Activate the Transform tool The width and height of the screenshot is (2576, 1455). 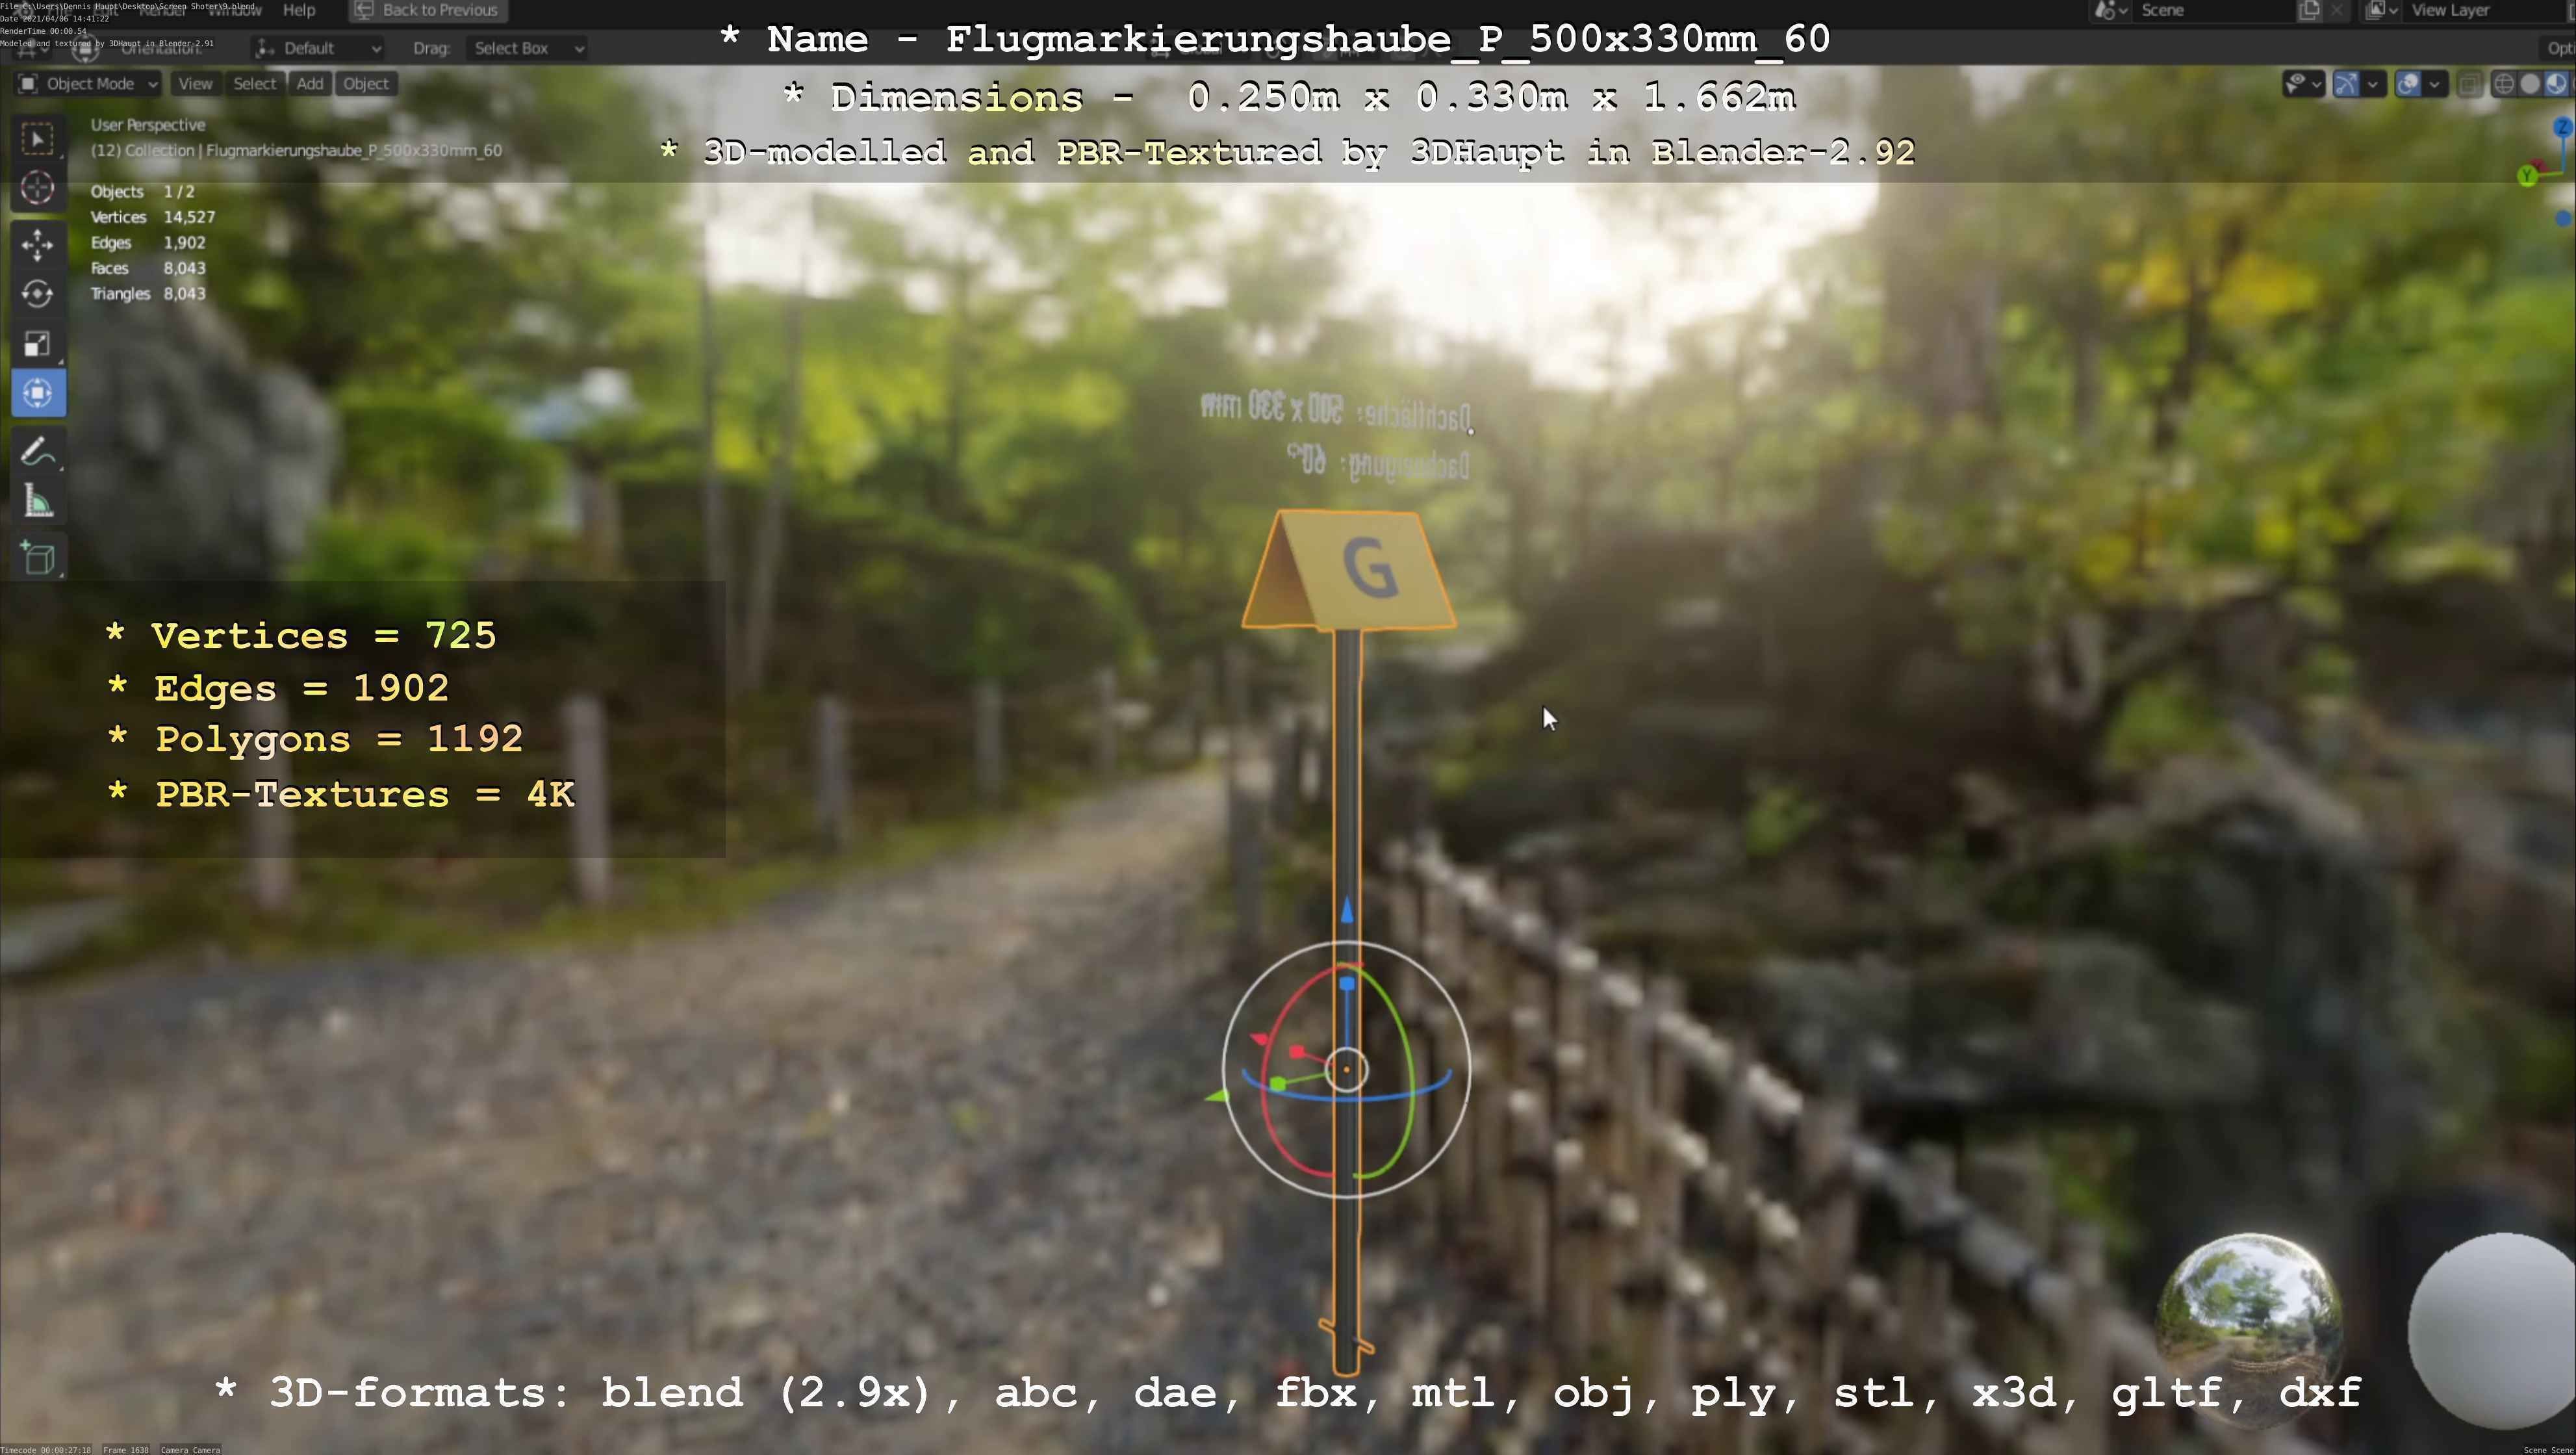pyautogui.click(x=38, y=393)
